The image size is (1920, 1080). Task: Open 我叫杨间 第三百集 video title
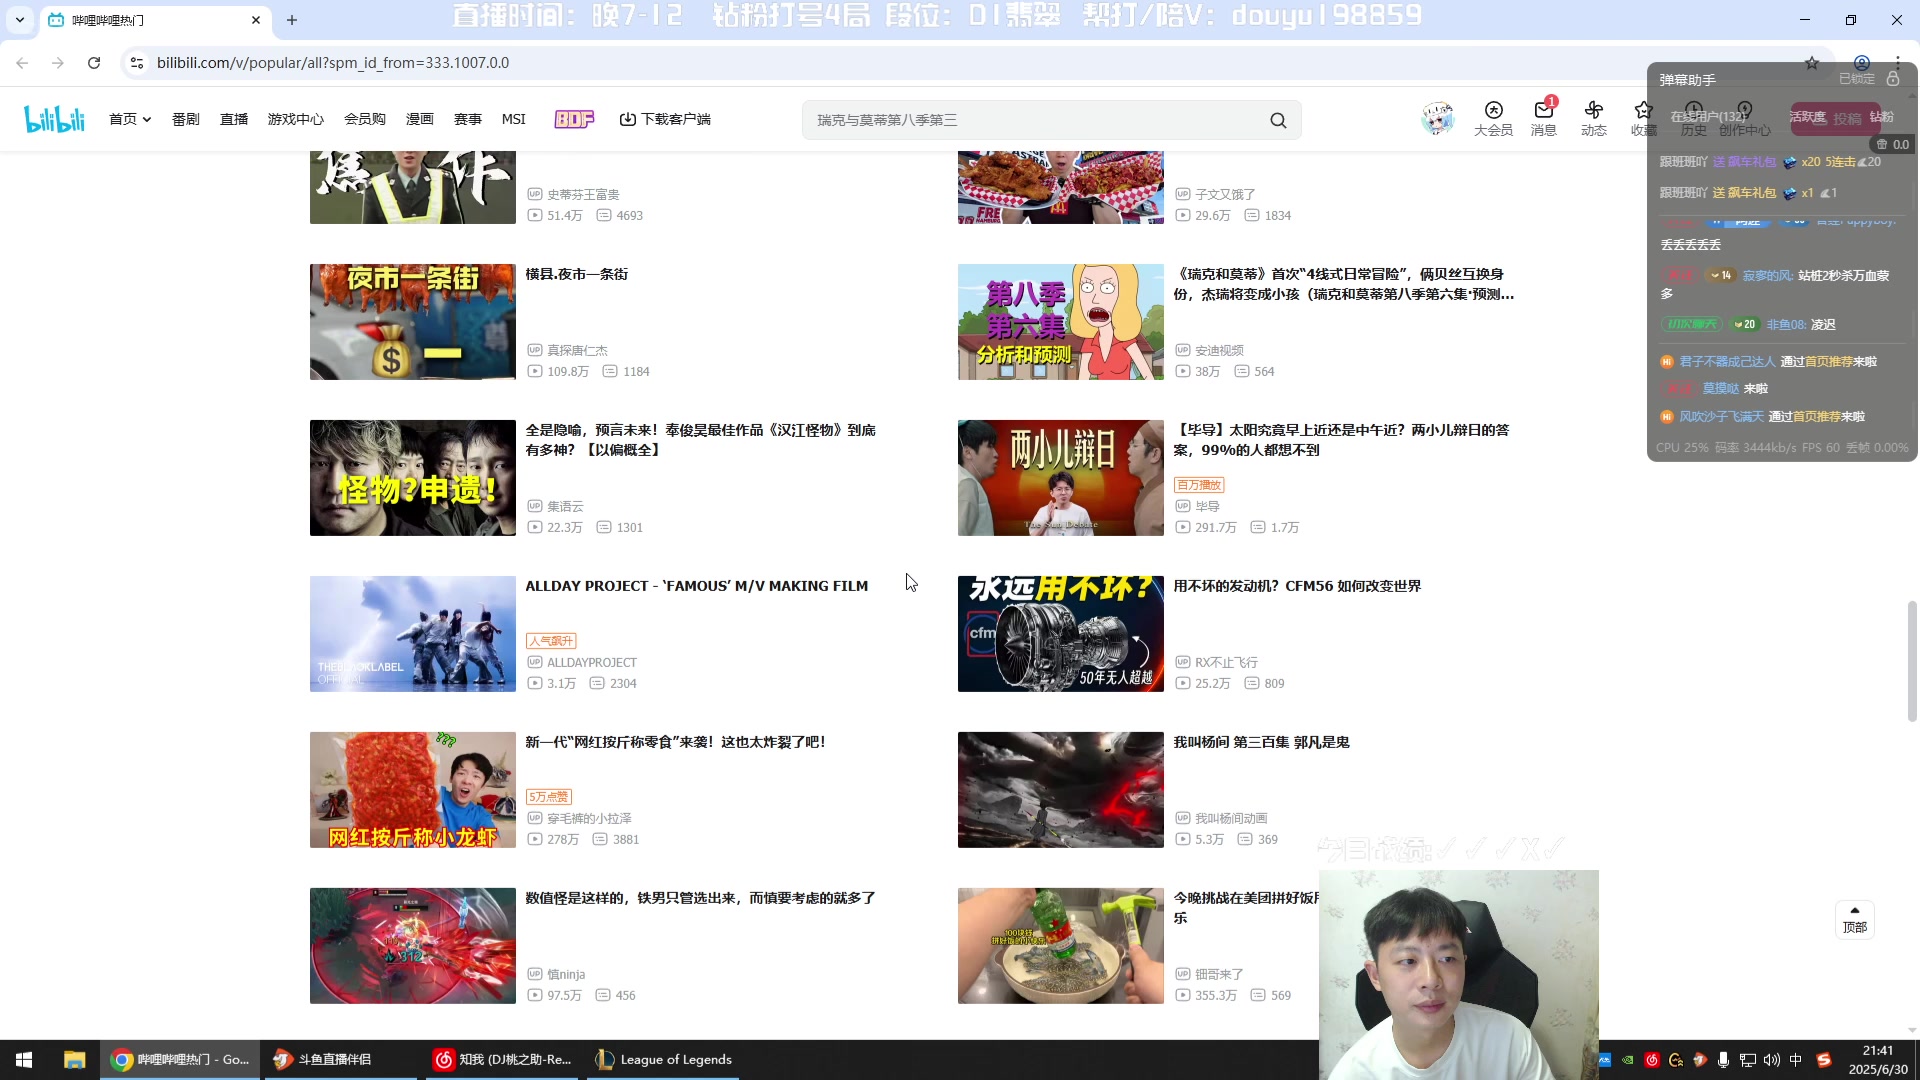tap(1262, 742)
